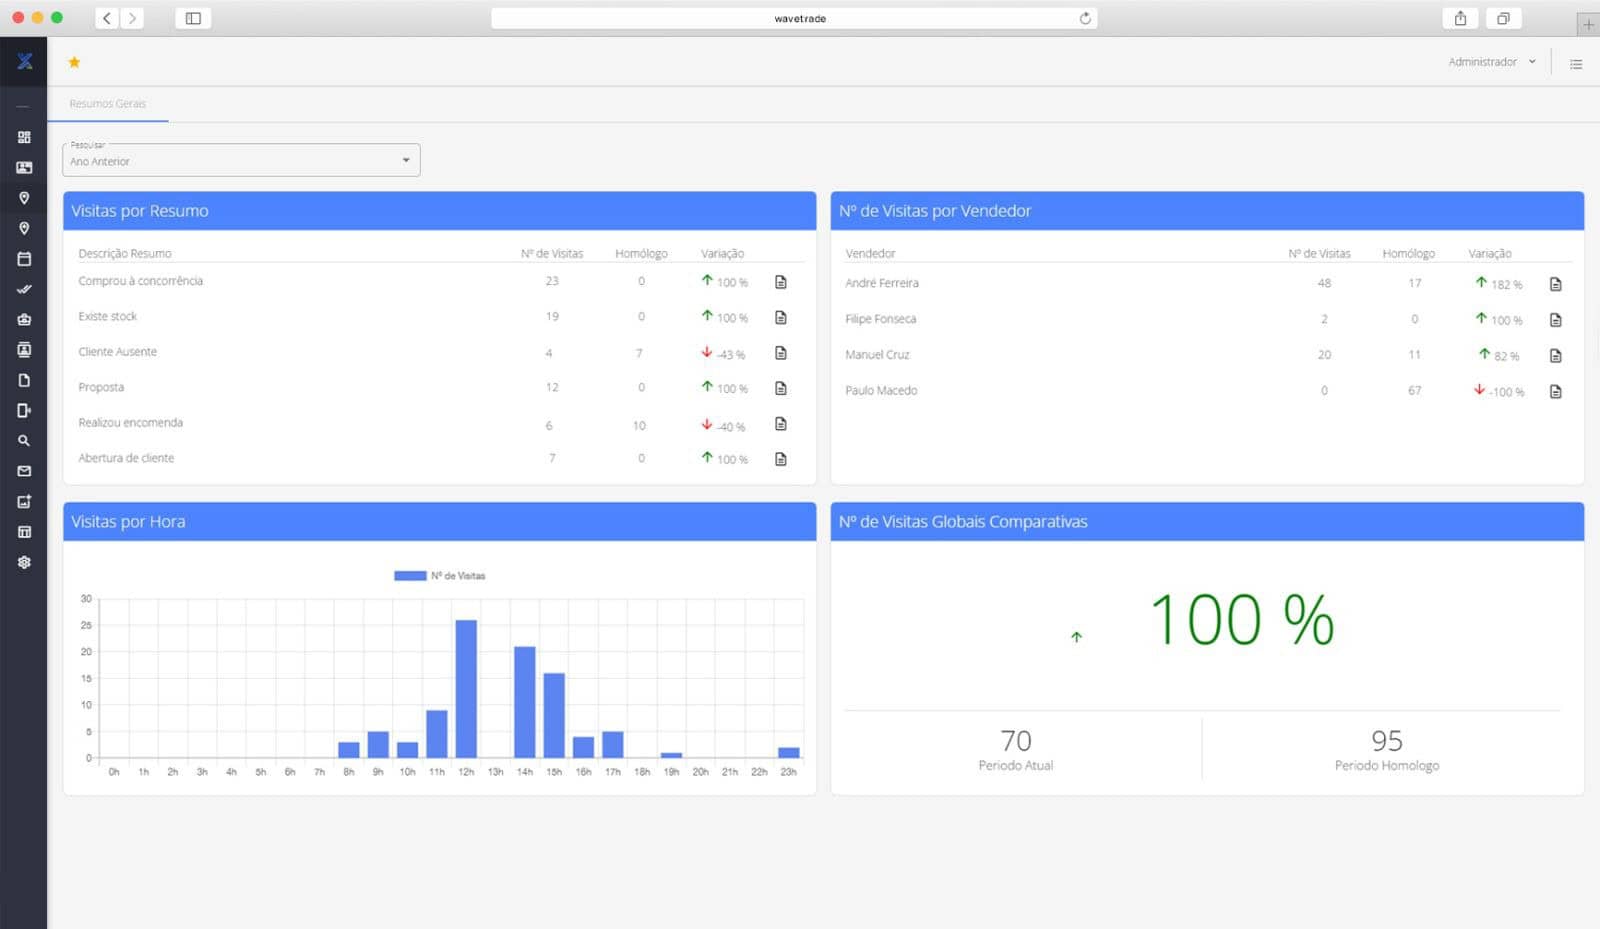Open details document icon for Comprou à concorrência
This screenshot has height=929, width=1600.
click(x=781, y=282)
